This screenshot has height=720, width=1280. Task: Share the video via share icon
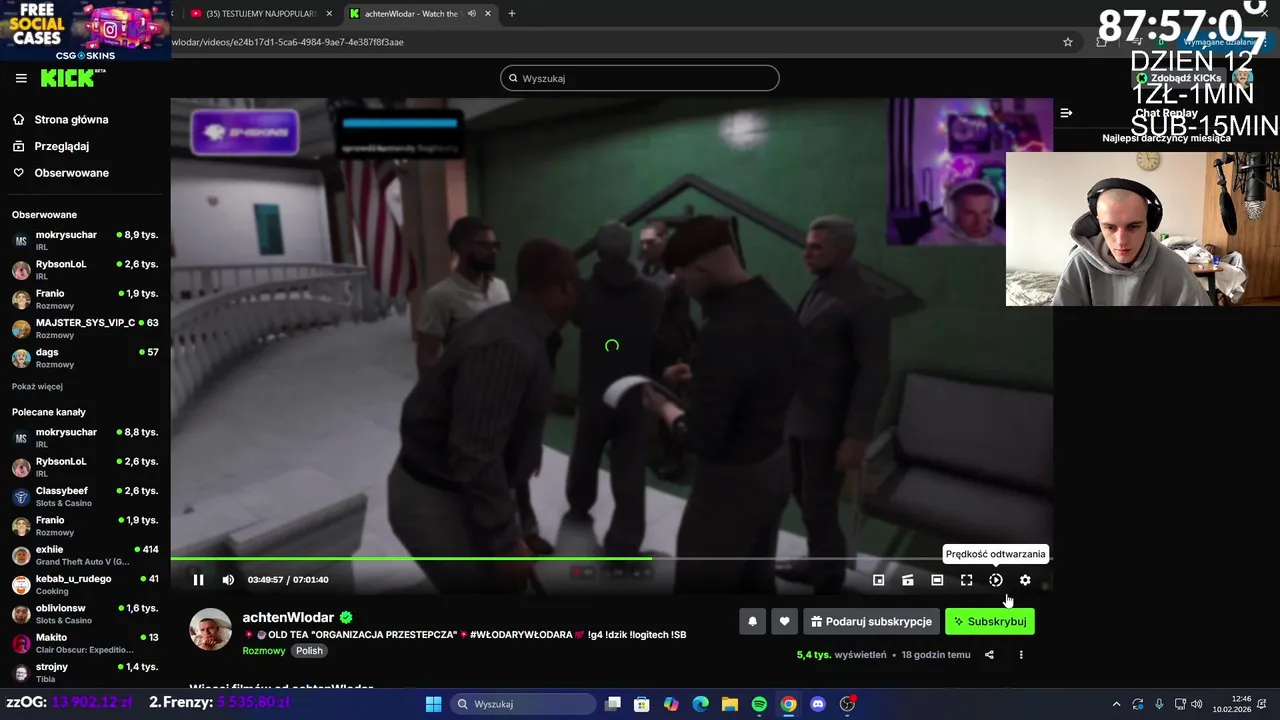(989, 655)
